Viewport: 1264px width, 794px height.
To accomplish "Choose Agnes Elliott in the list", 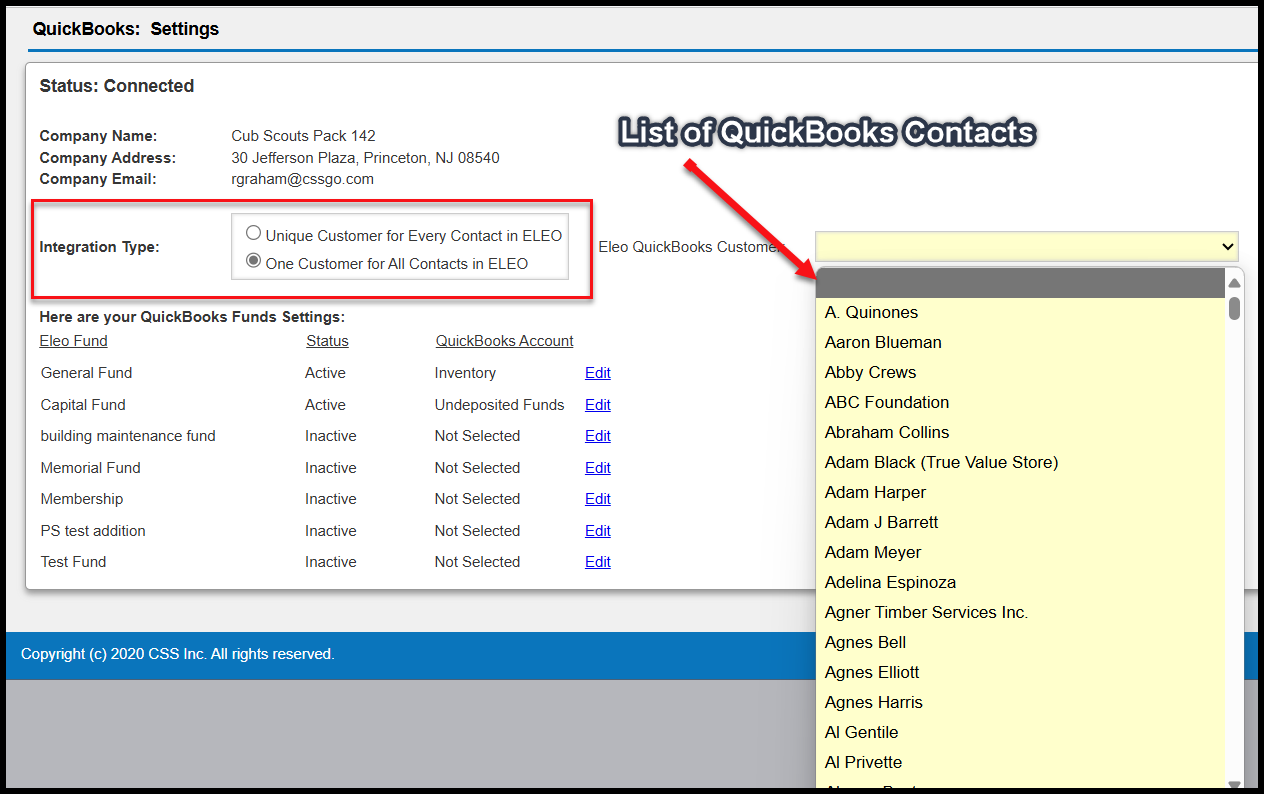I will (1020, 673).
